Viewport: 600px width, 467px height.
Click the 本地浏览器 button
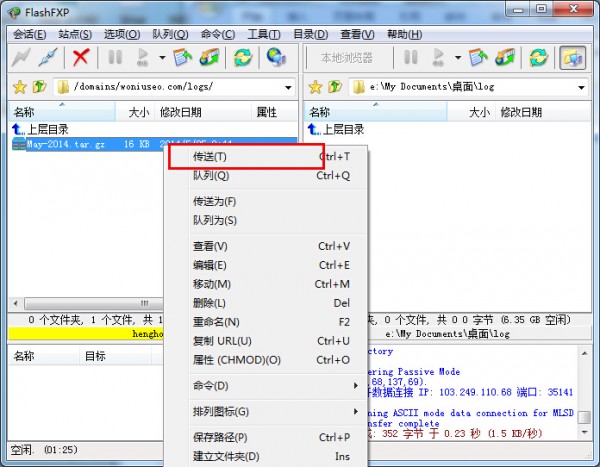coord(346,58)
